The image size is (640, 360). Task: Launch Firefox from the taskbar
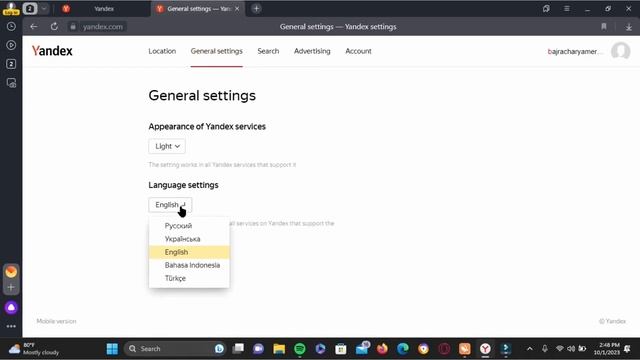pos(382,349)
